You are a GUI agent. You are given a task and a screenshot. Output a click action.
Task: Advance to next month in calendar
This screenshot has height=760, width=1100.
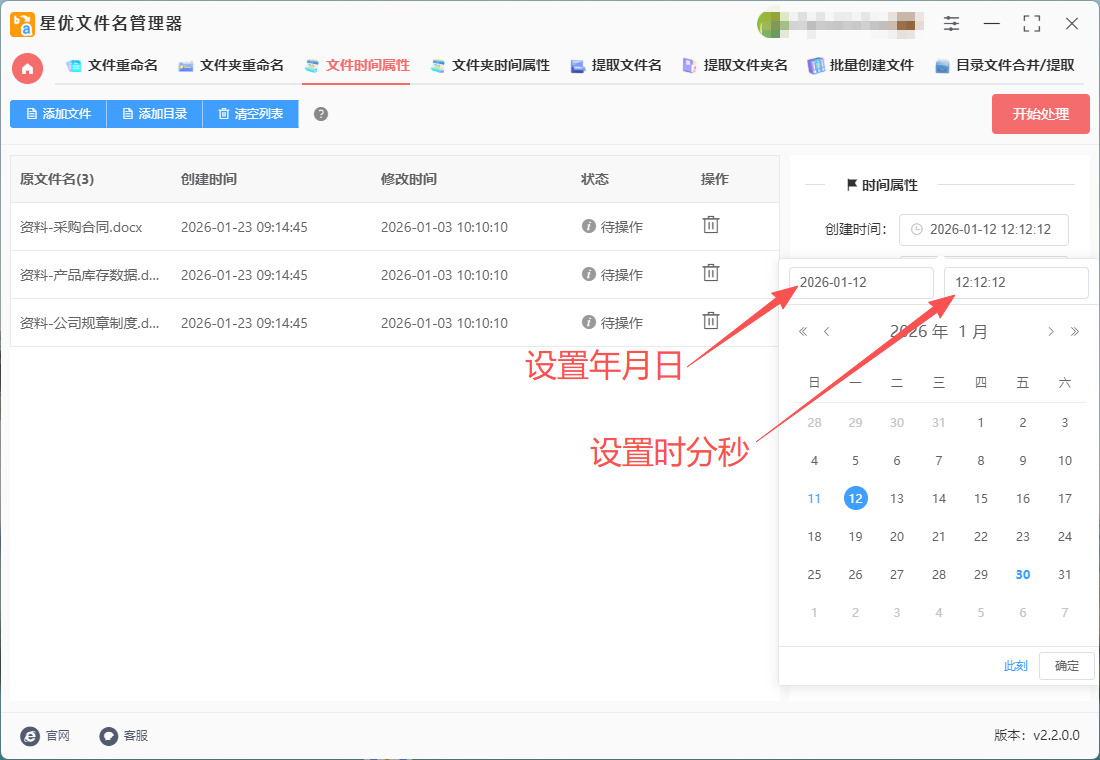(1050, 332)
